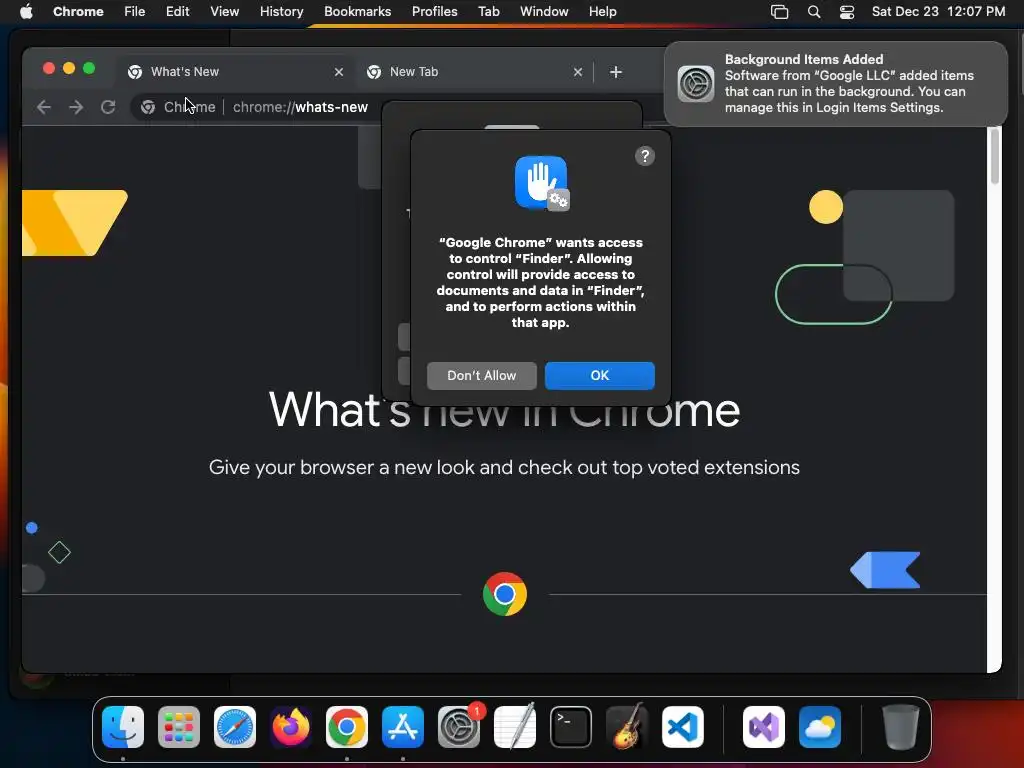Screen dimensions: 1024x768
Task: Launch Visual Studio Code from the Dock
Action: click(x=683, y=727)
